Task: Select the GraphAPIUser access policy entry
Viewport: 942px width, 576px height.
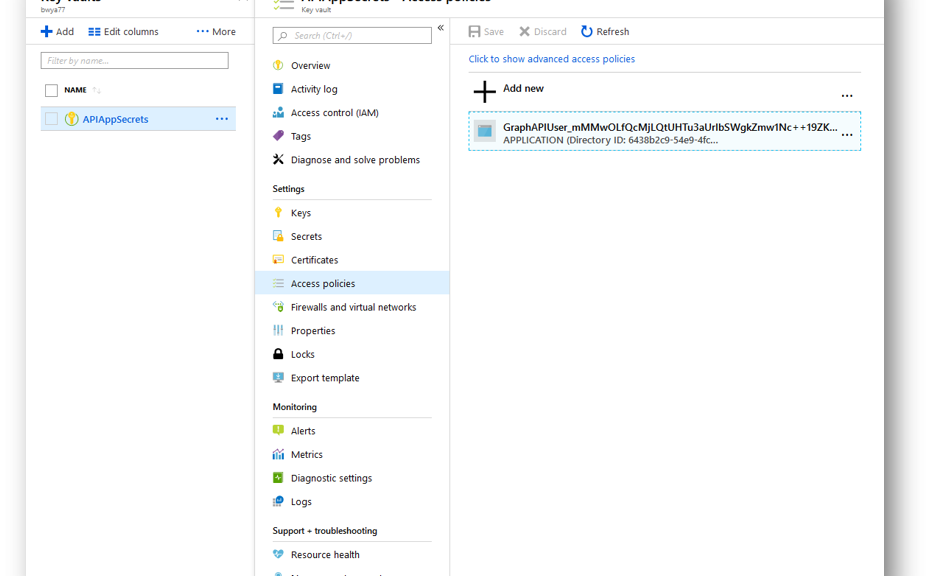Action: 664,131
